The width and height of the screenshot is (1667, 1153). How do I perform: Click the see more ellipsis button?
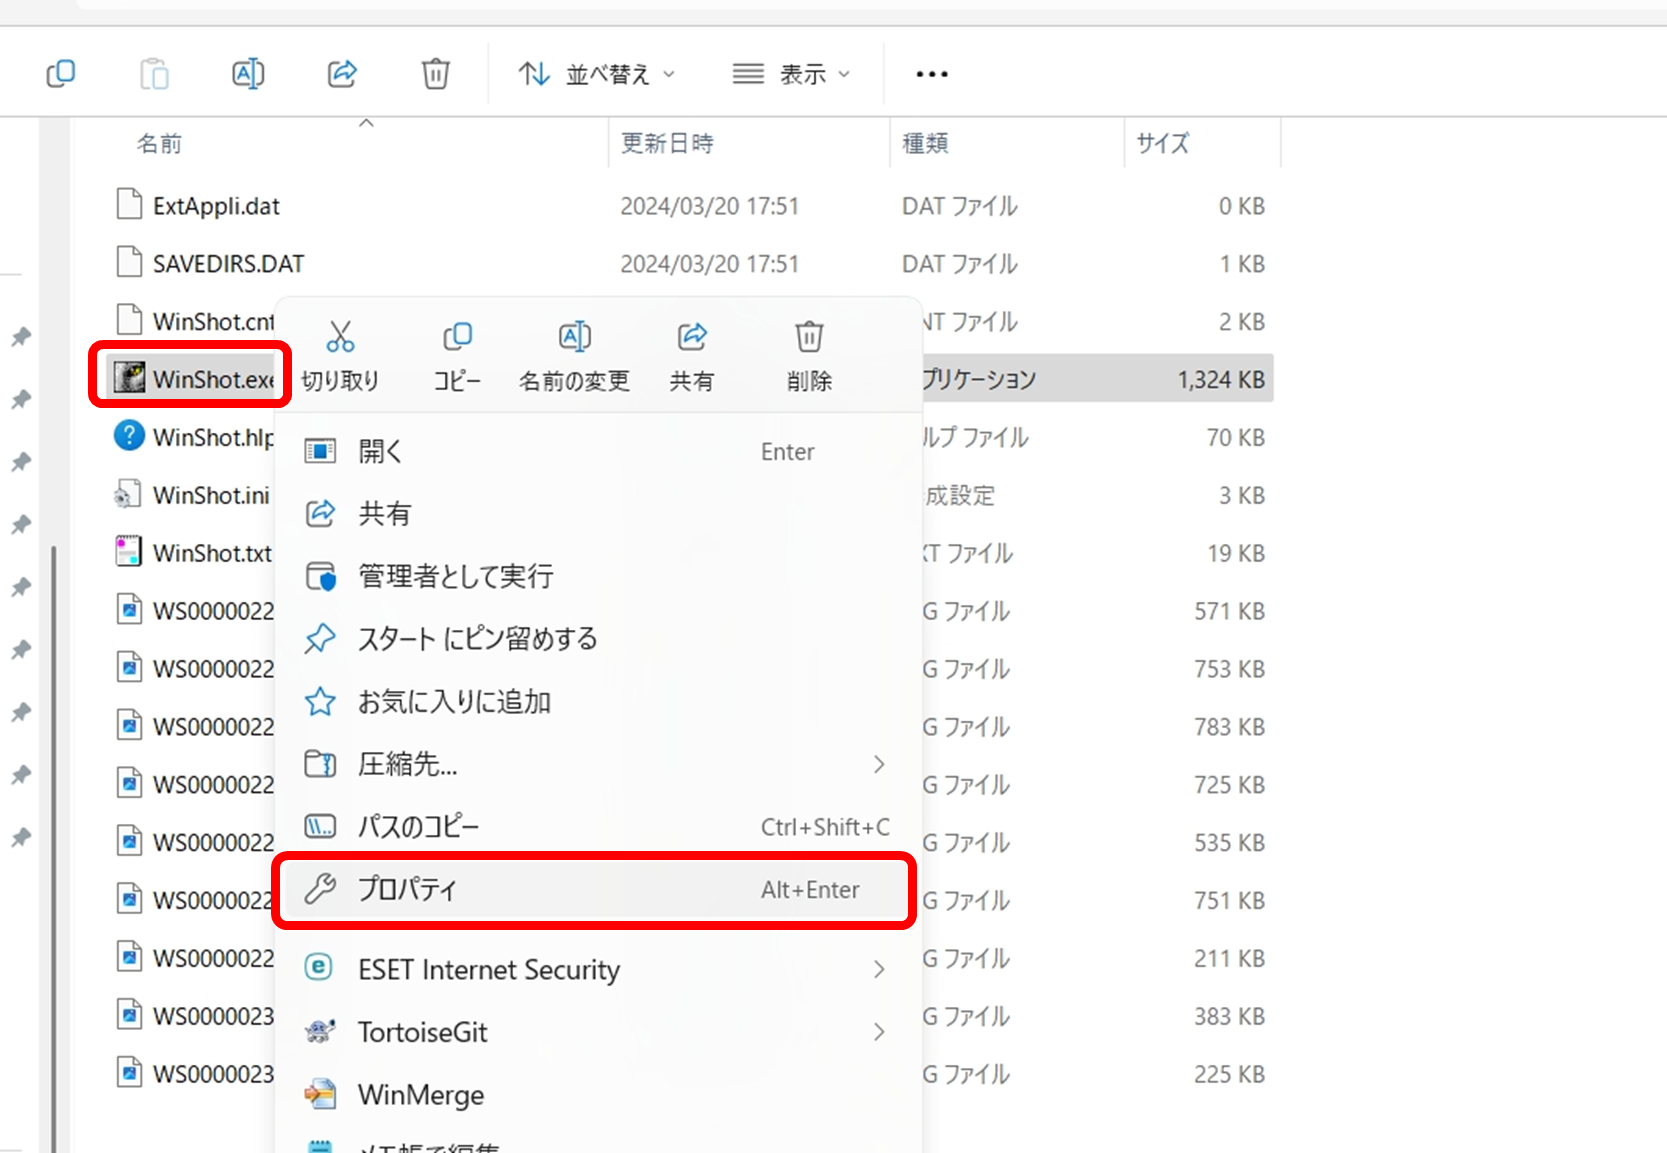click(930, 72)
